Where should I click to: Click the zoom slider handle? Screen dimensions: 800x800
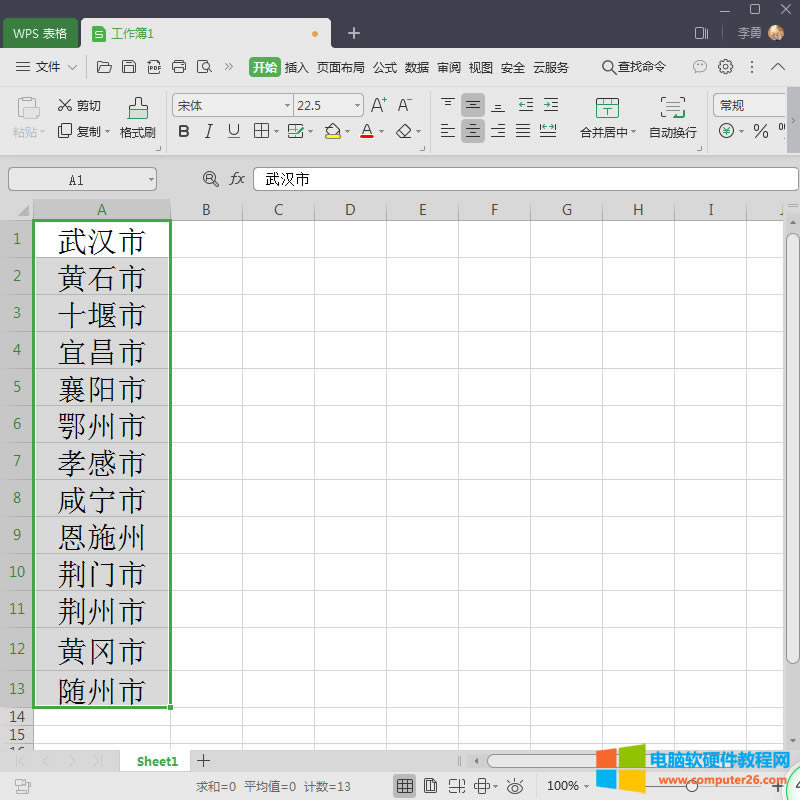pyautogui.click(x=692, y=786)
